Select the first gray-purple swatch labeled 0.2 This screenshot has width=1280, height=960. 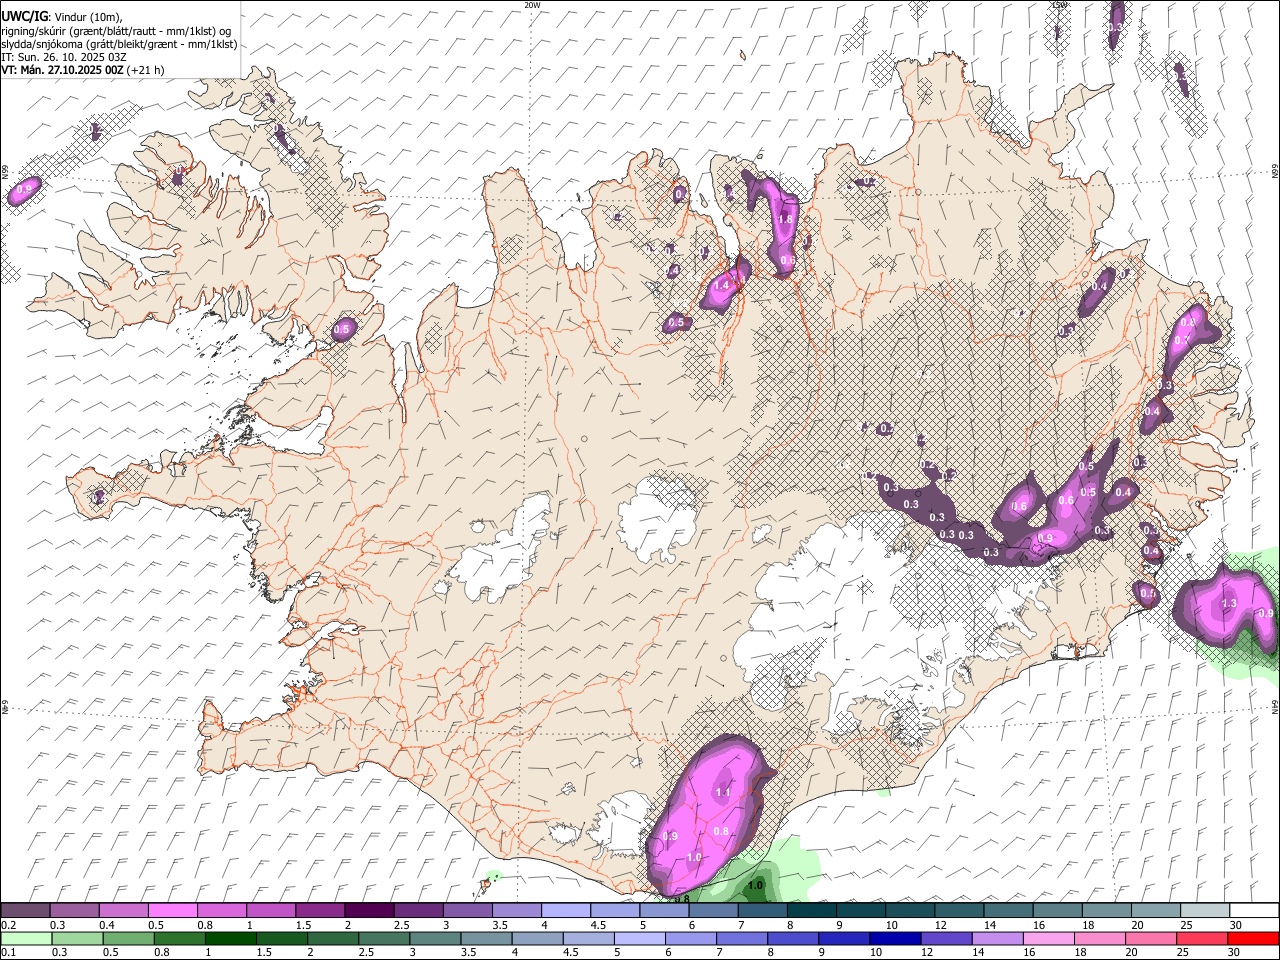click(25, 910)
